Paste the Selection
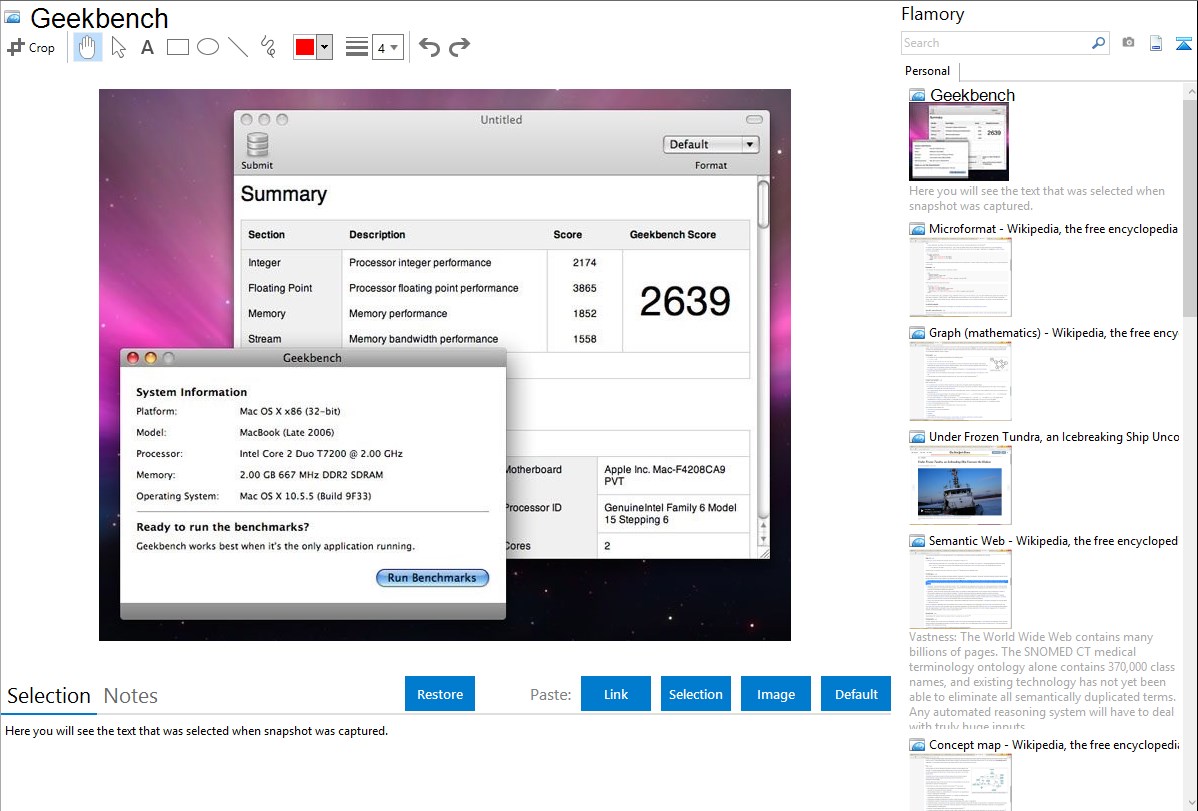The height and width of the screenshot is (811, 1198). (695, 694)
